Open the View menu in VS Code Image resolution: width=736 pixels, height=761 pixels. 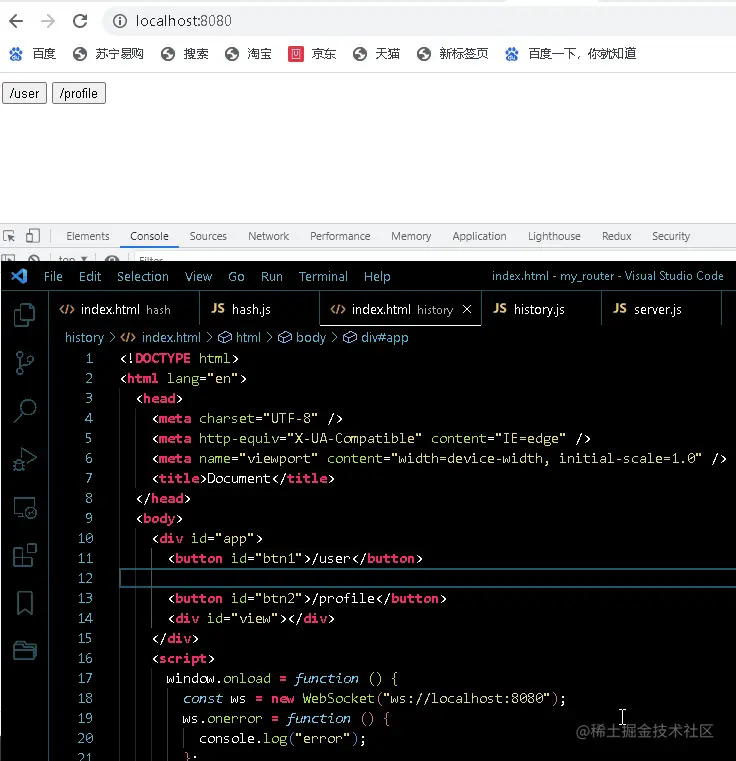tap(198, 277)
